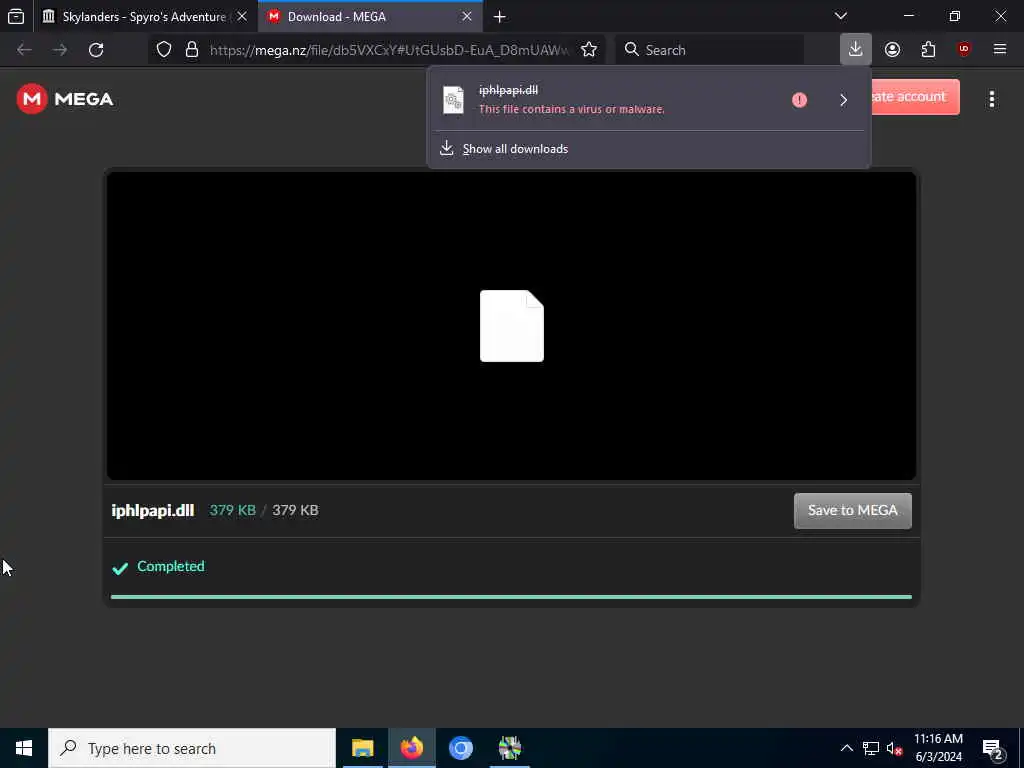
Task: Open the clock showing 11:16 AM
Action: [938, 748]
